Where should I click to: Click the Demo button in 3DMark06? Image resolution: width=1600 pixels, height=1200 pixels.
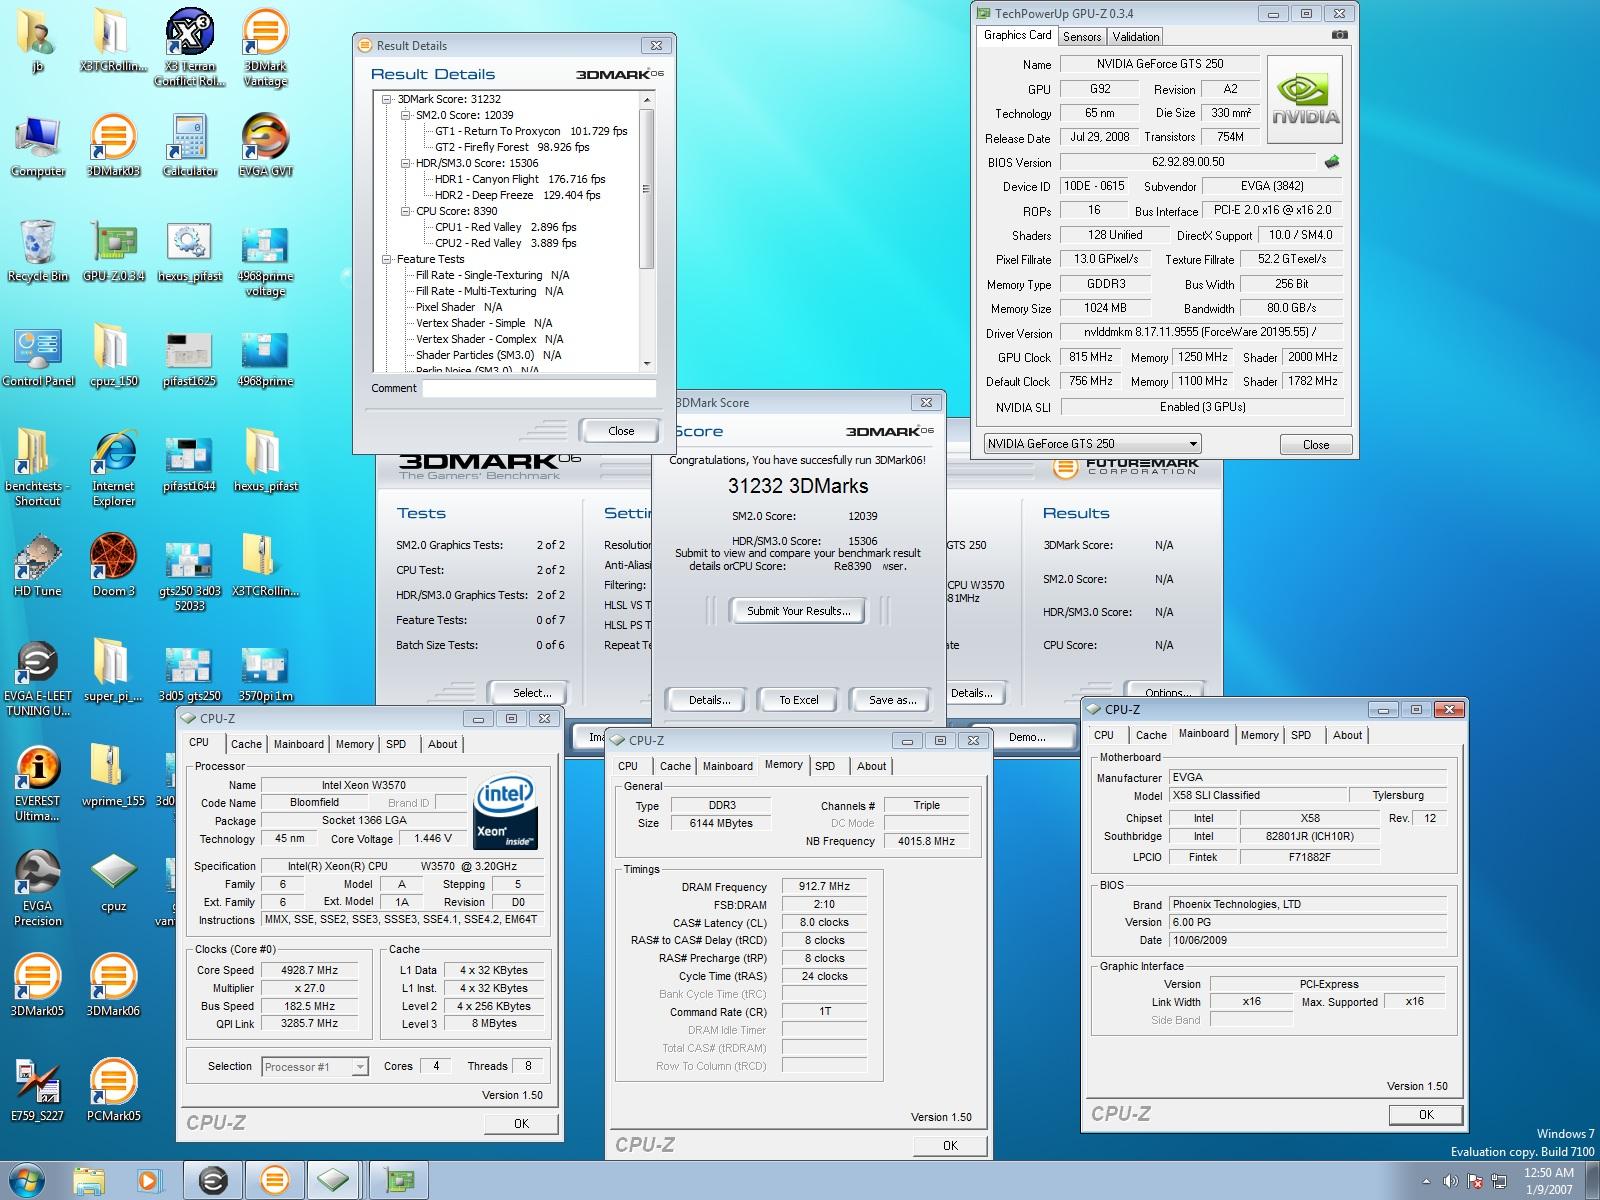point(1027,737)
